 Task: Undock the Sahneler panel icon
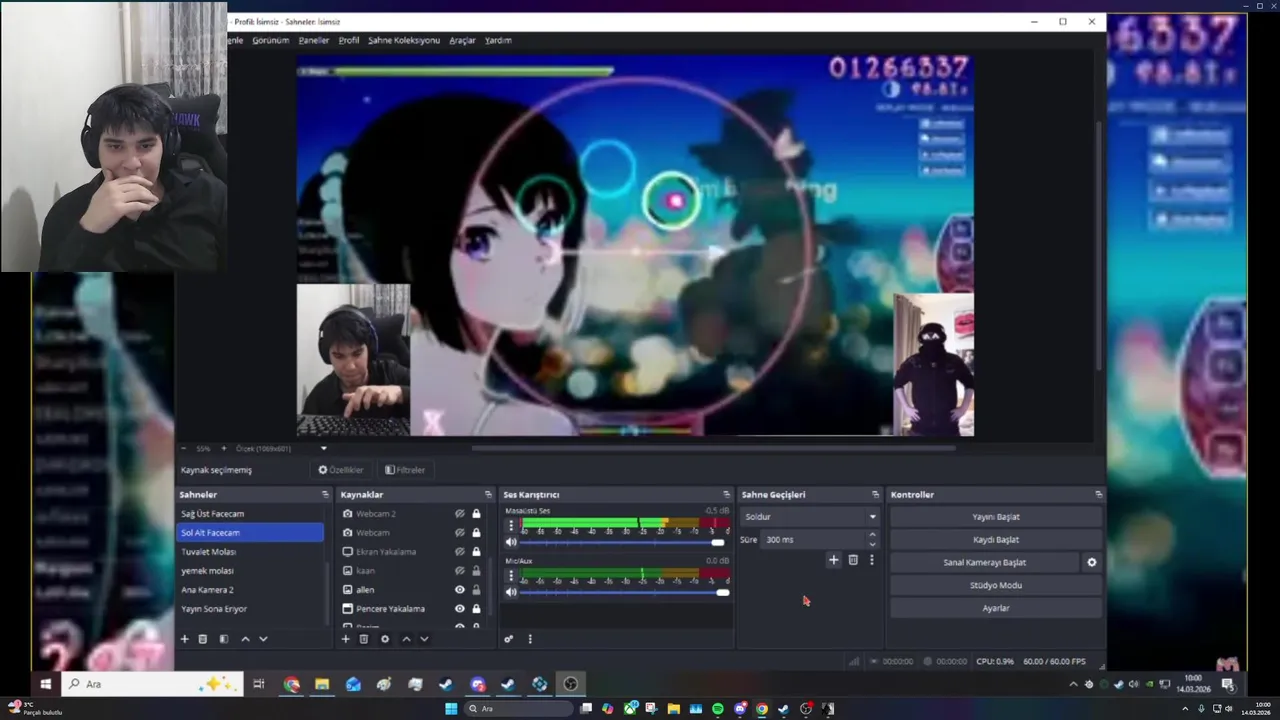click(324, 494)
